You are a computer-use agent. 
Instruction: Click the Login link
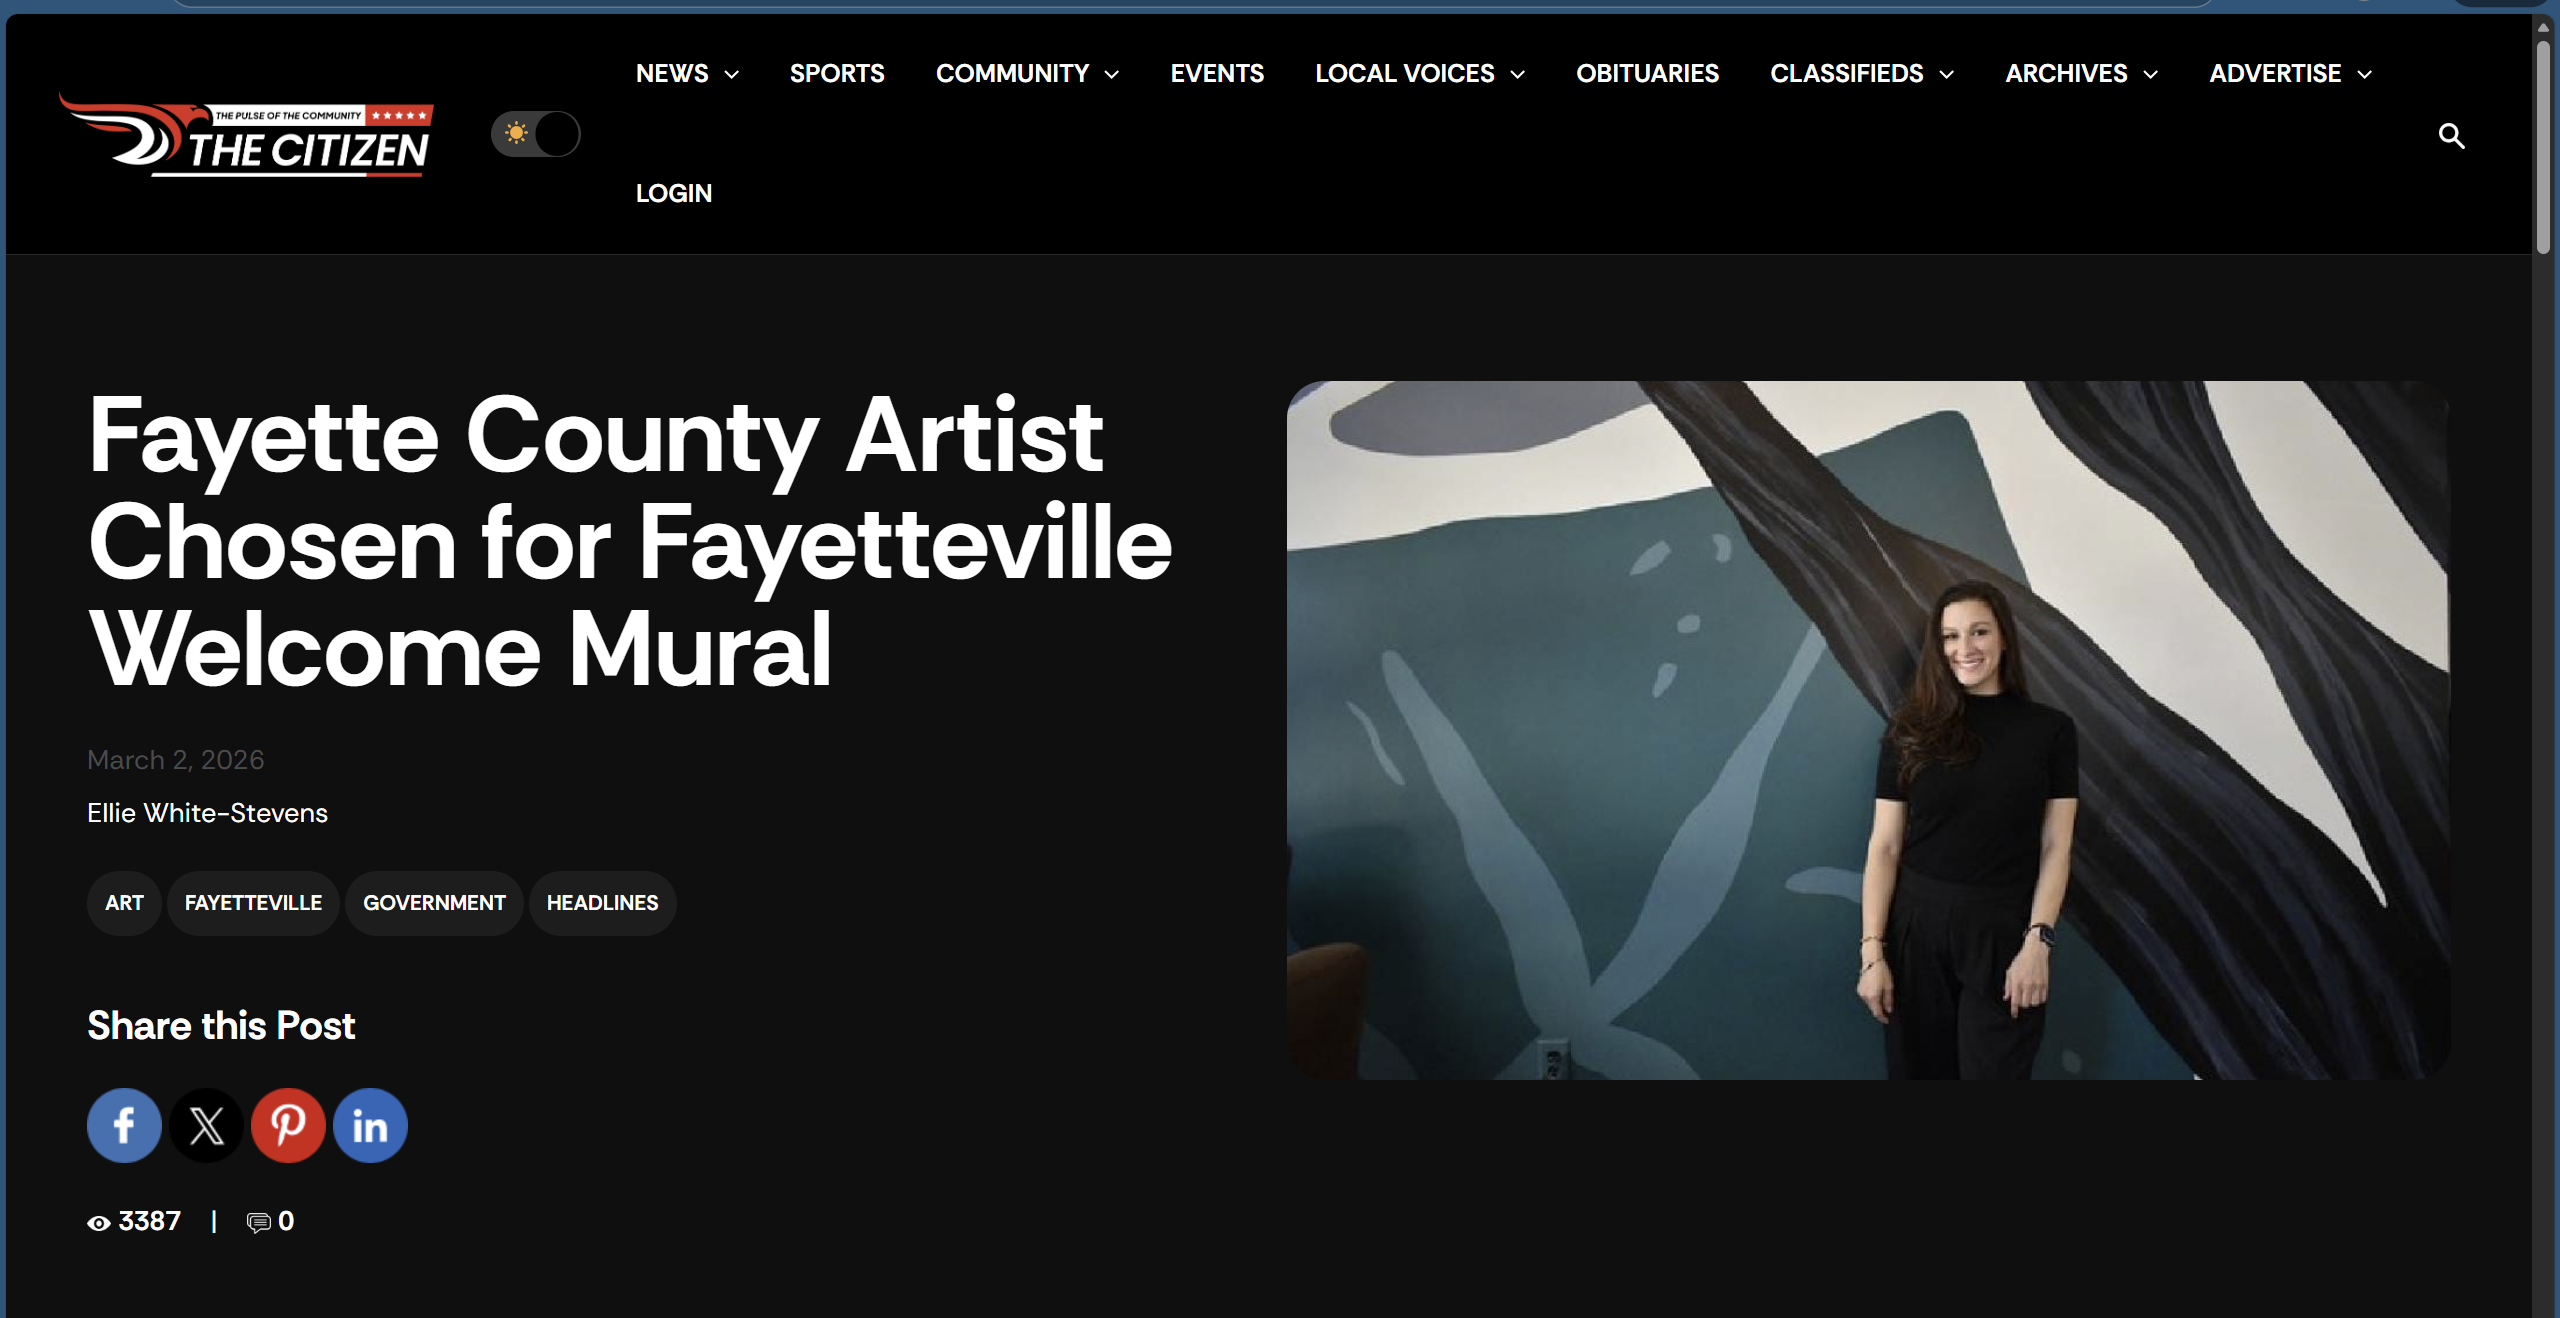point(674,194)
